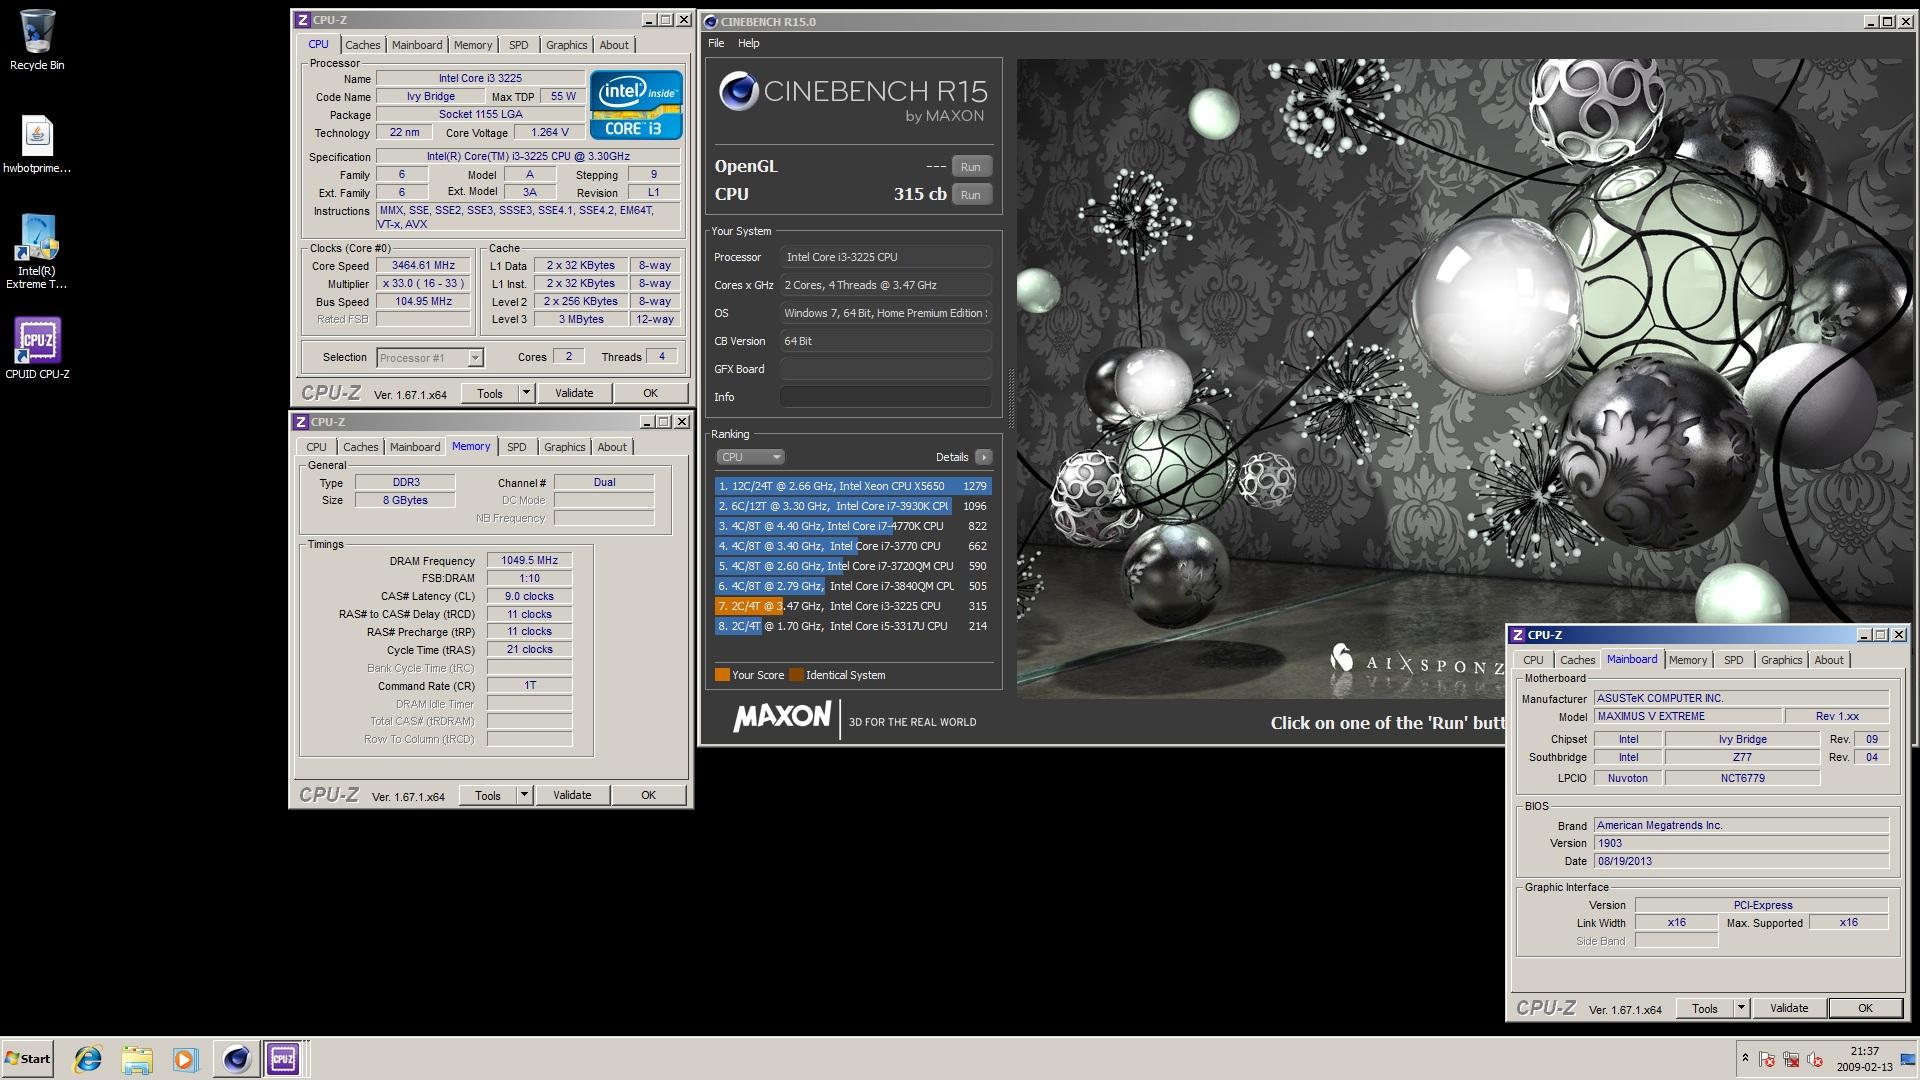The width and height of the screenshot is (1920, 1080).
Task: Click OK in the Memory CPU-Z window
Action: [648, 795]
